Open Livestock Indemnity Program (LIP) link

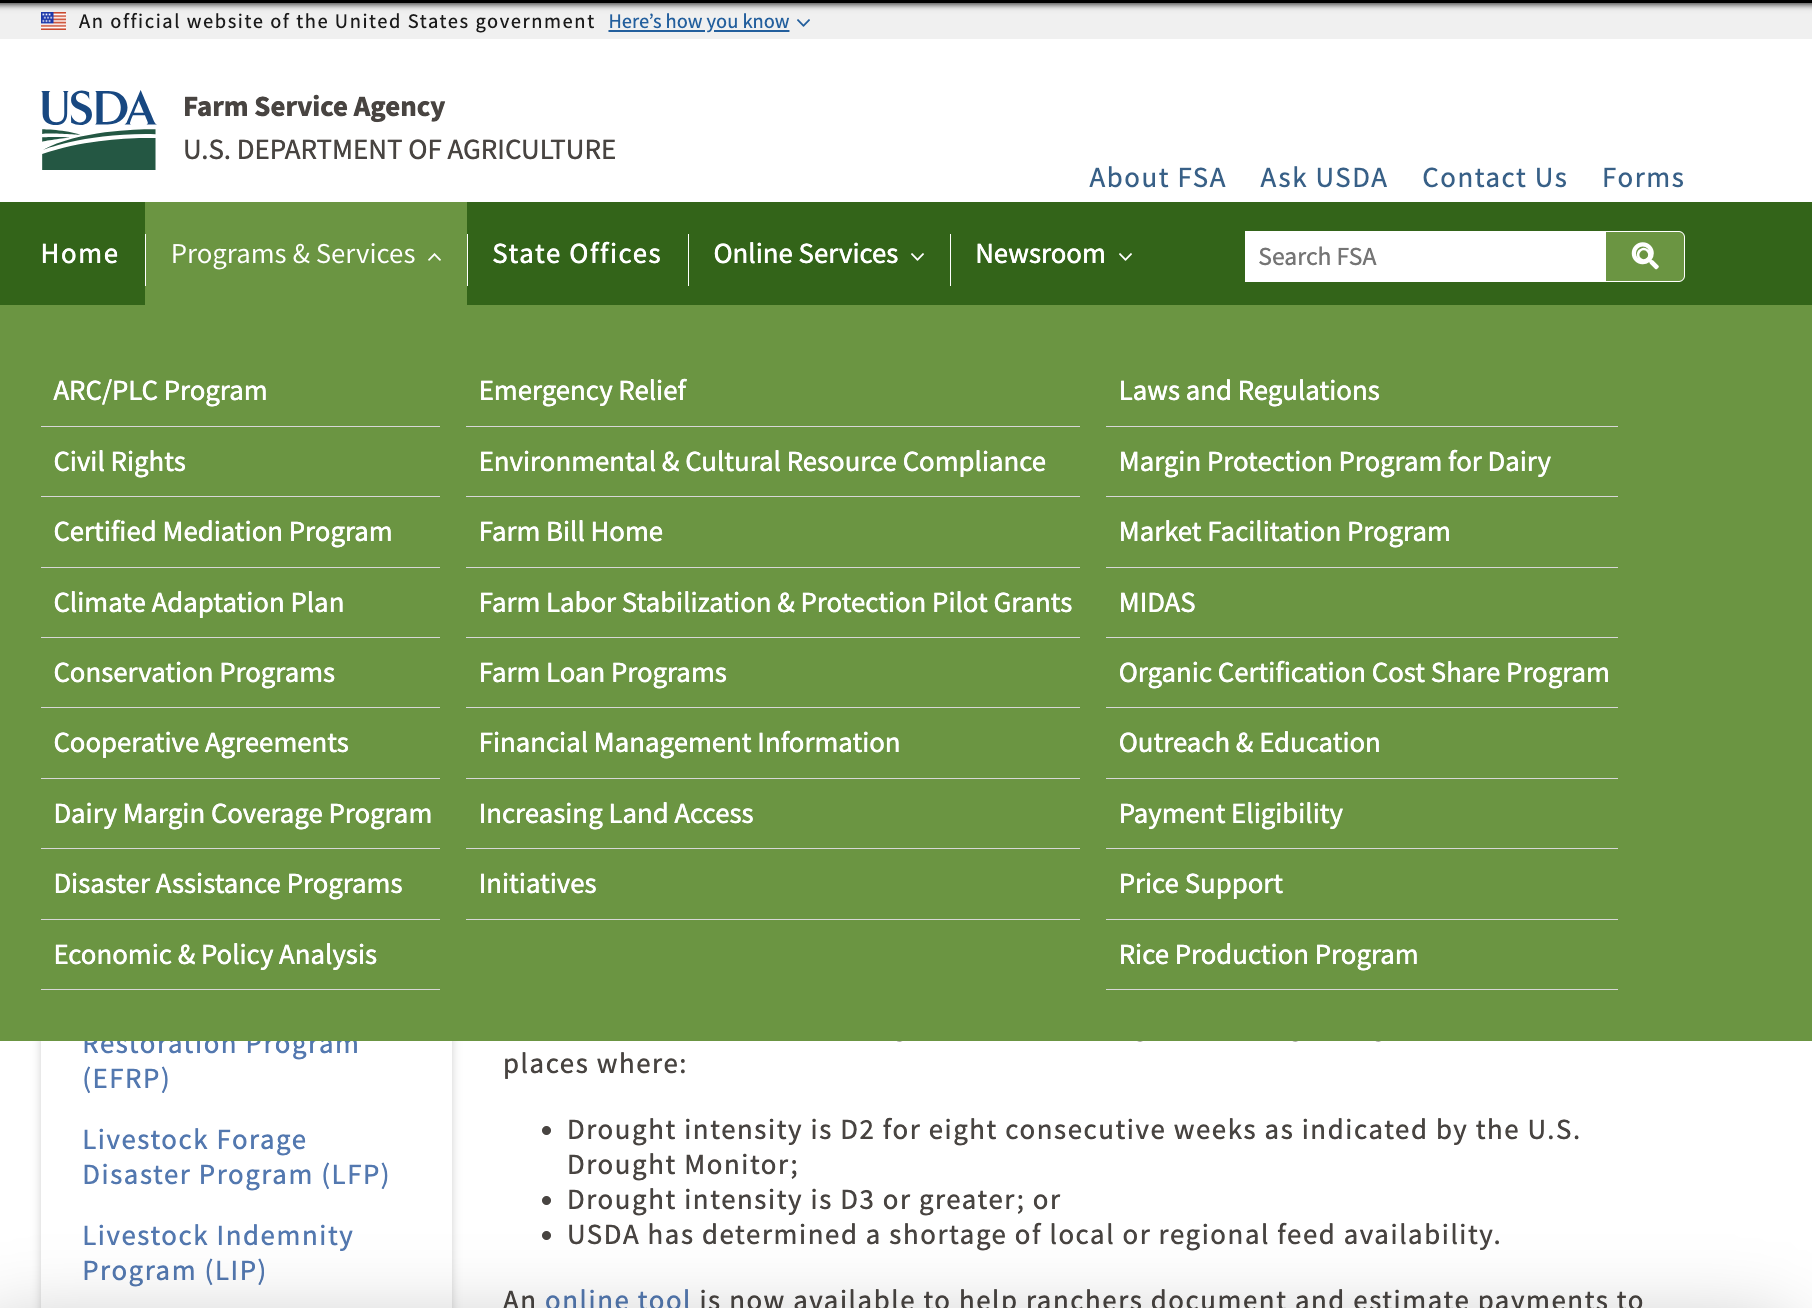tap(218, 1253)
